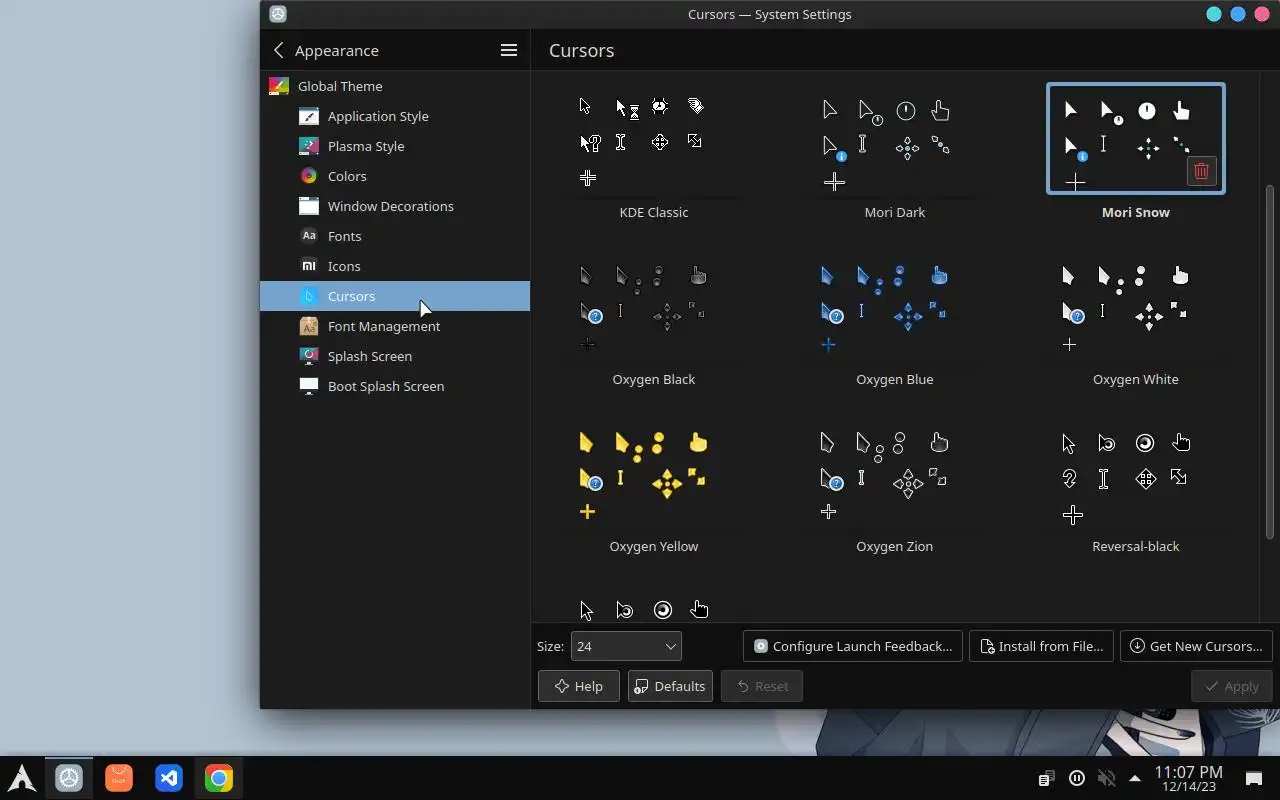Viewport: 1280px width, 800px height.
Task: Open the cursor Size dropdown
Action: [626, 646]
